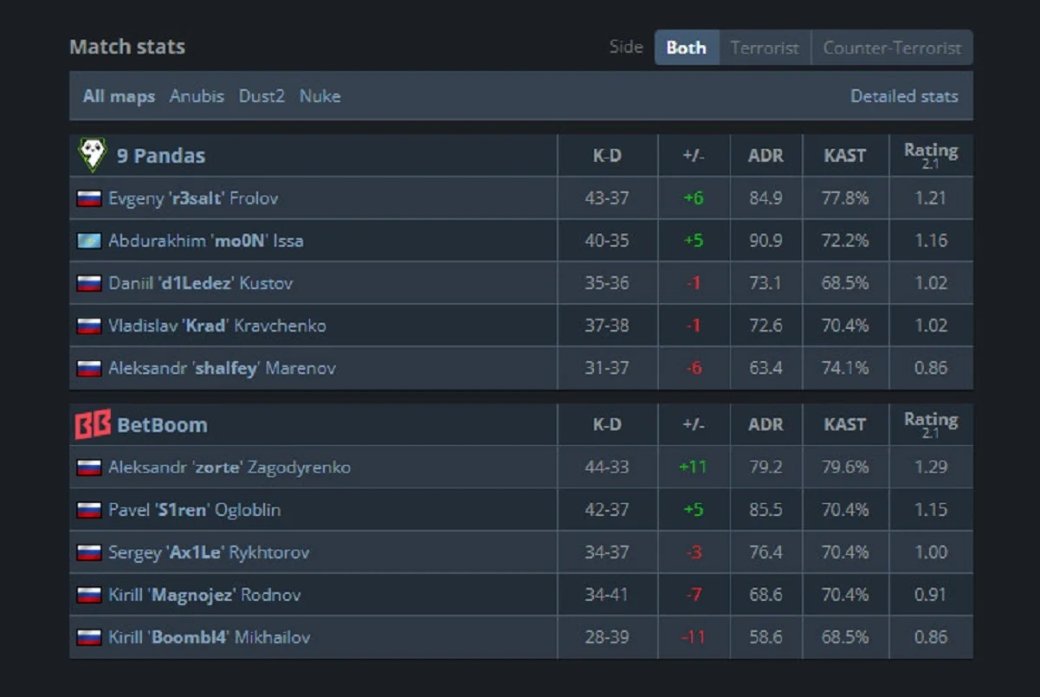Open the Anubis map tab
The height and width of the screenshot is (697, 1040).
[196, 96]
